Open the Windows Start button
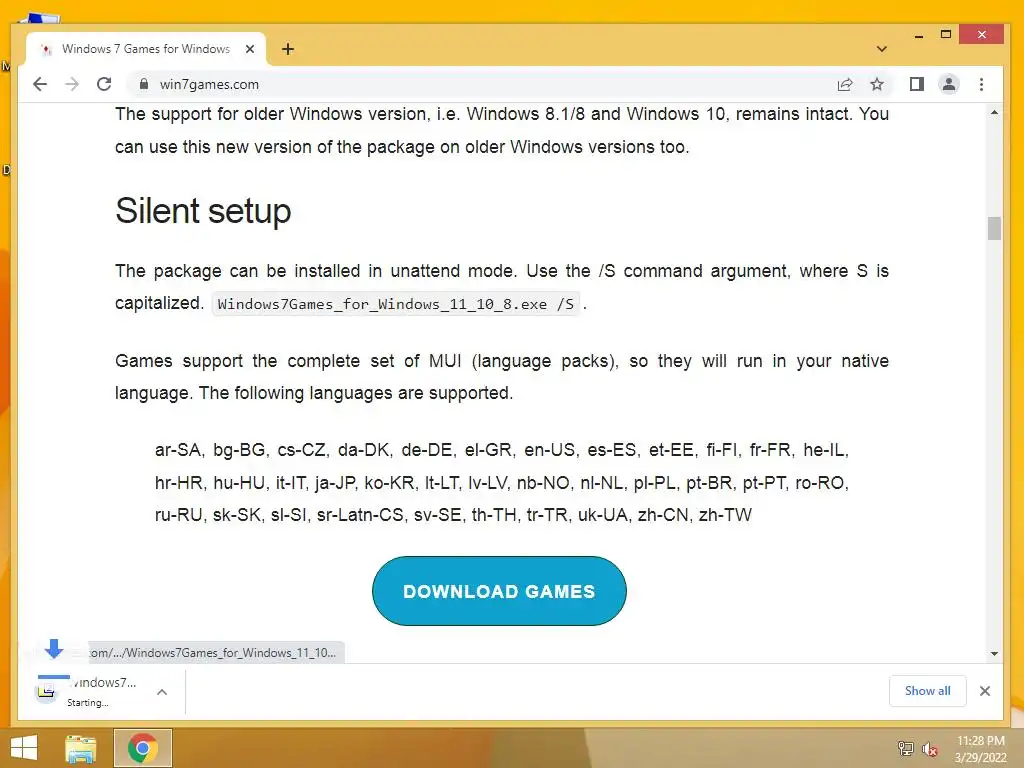This screenshot has width=1024, height=768. click(24, 748)
